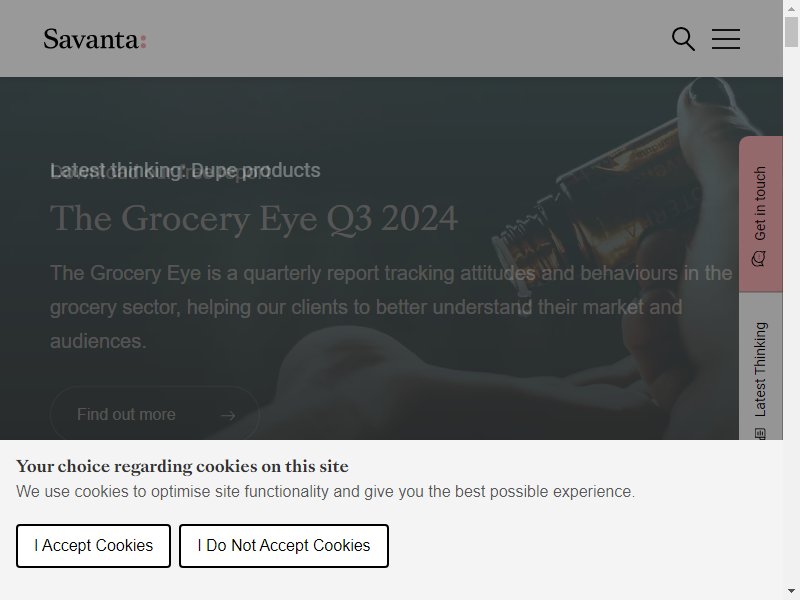Open the hamburger navigation menu
This screenshot has width=800, height=600.
726,39
